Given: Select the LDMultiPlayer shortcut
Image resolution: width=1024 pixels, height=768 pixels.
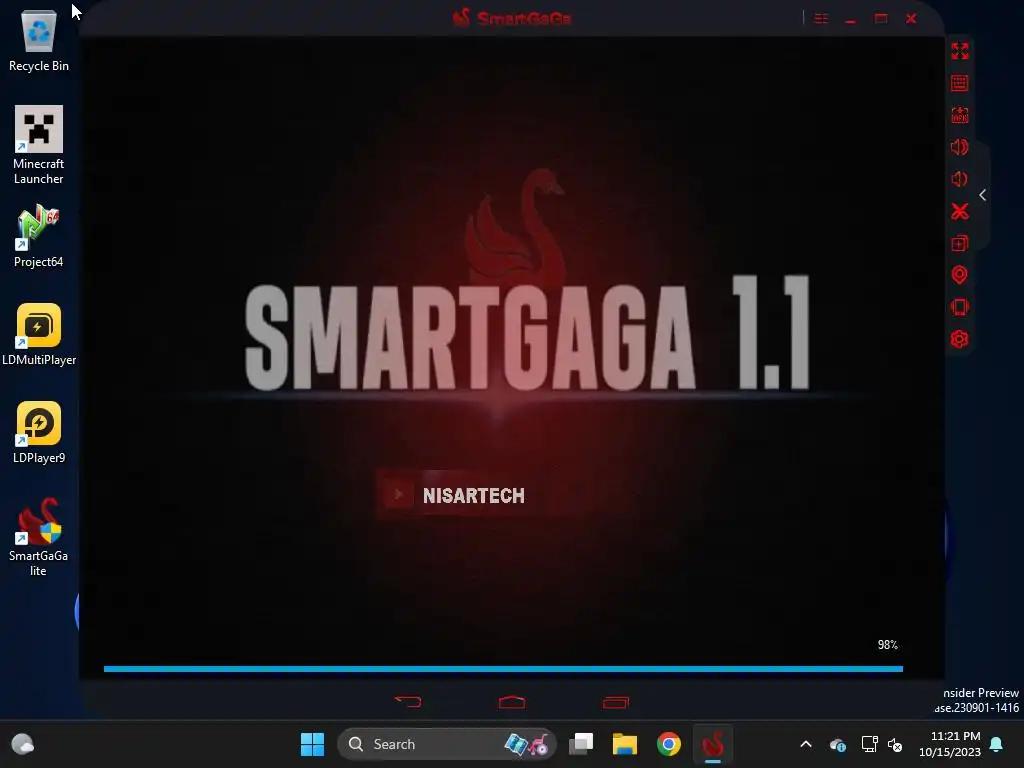Looking at the screenshot, I should pos(39,334).
